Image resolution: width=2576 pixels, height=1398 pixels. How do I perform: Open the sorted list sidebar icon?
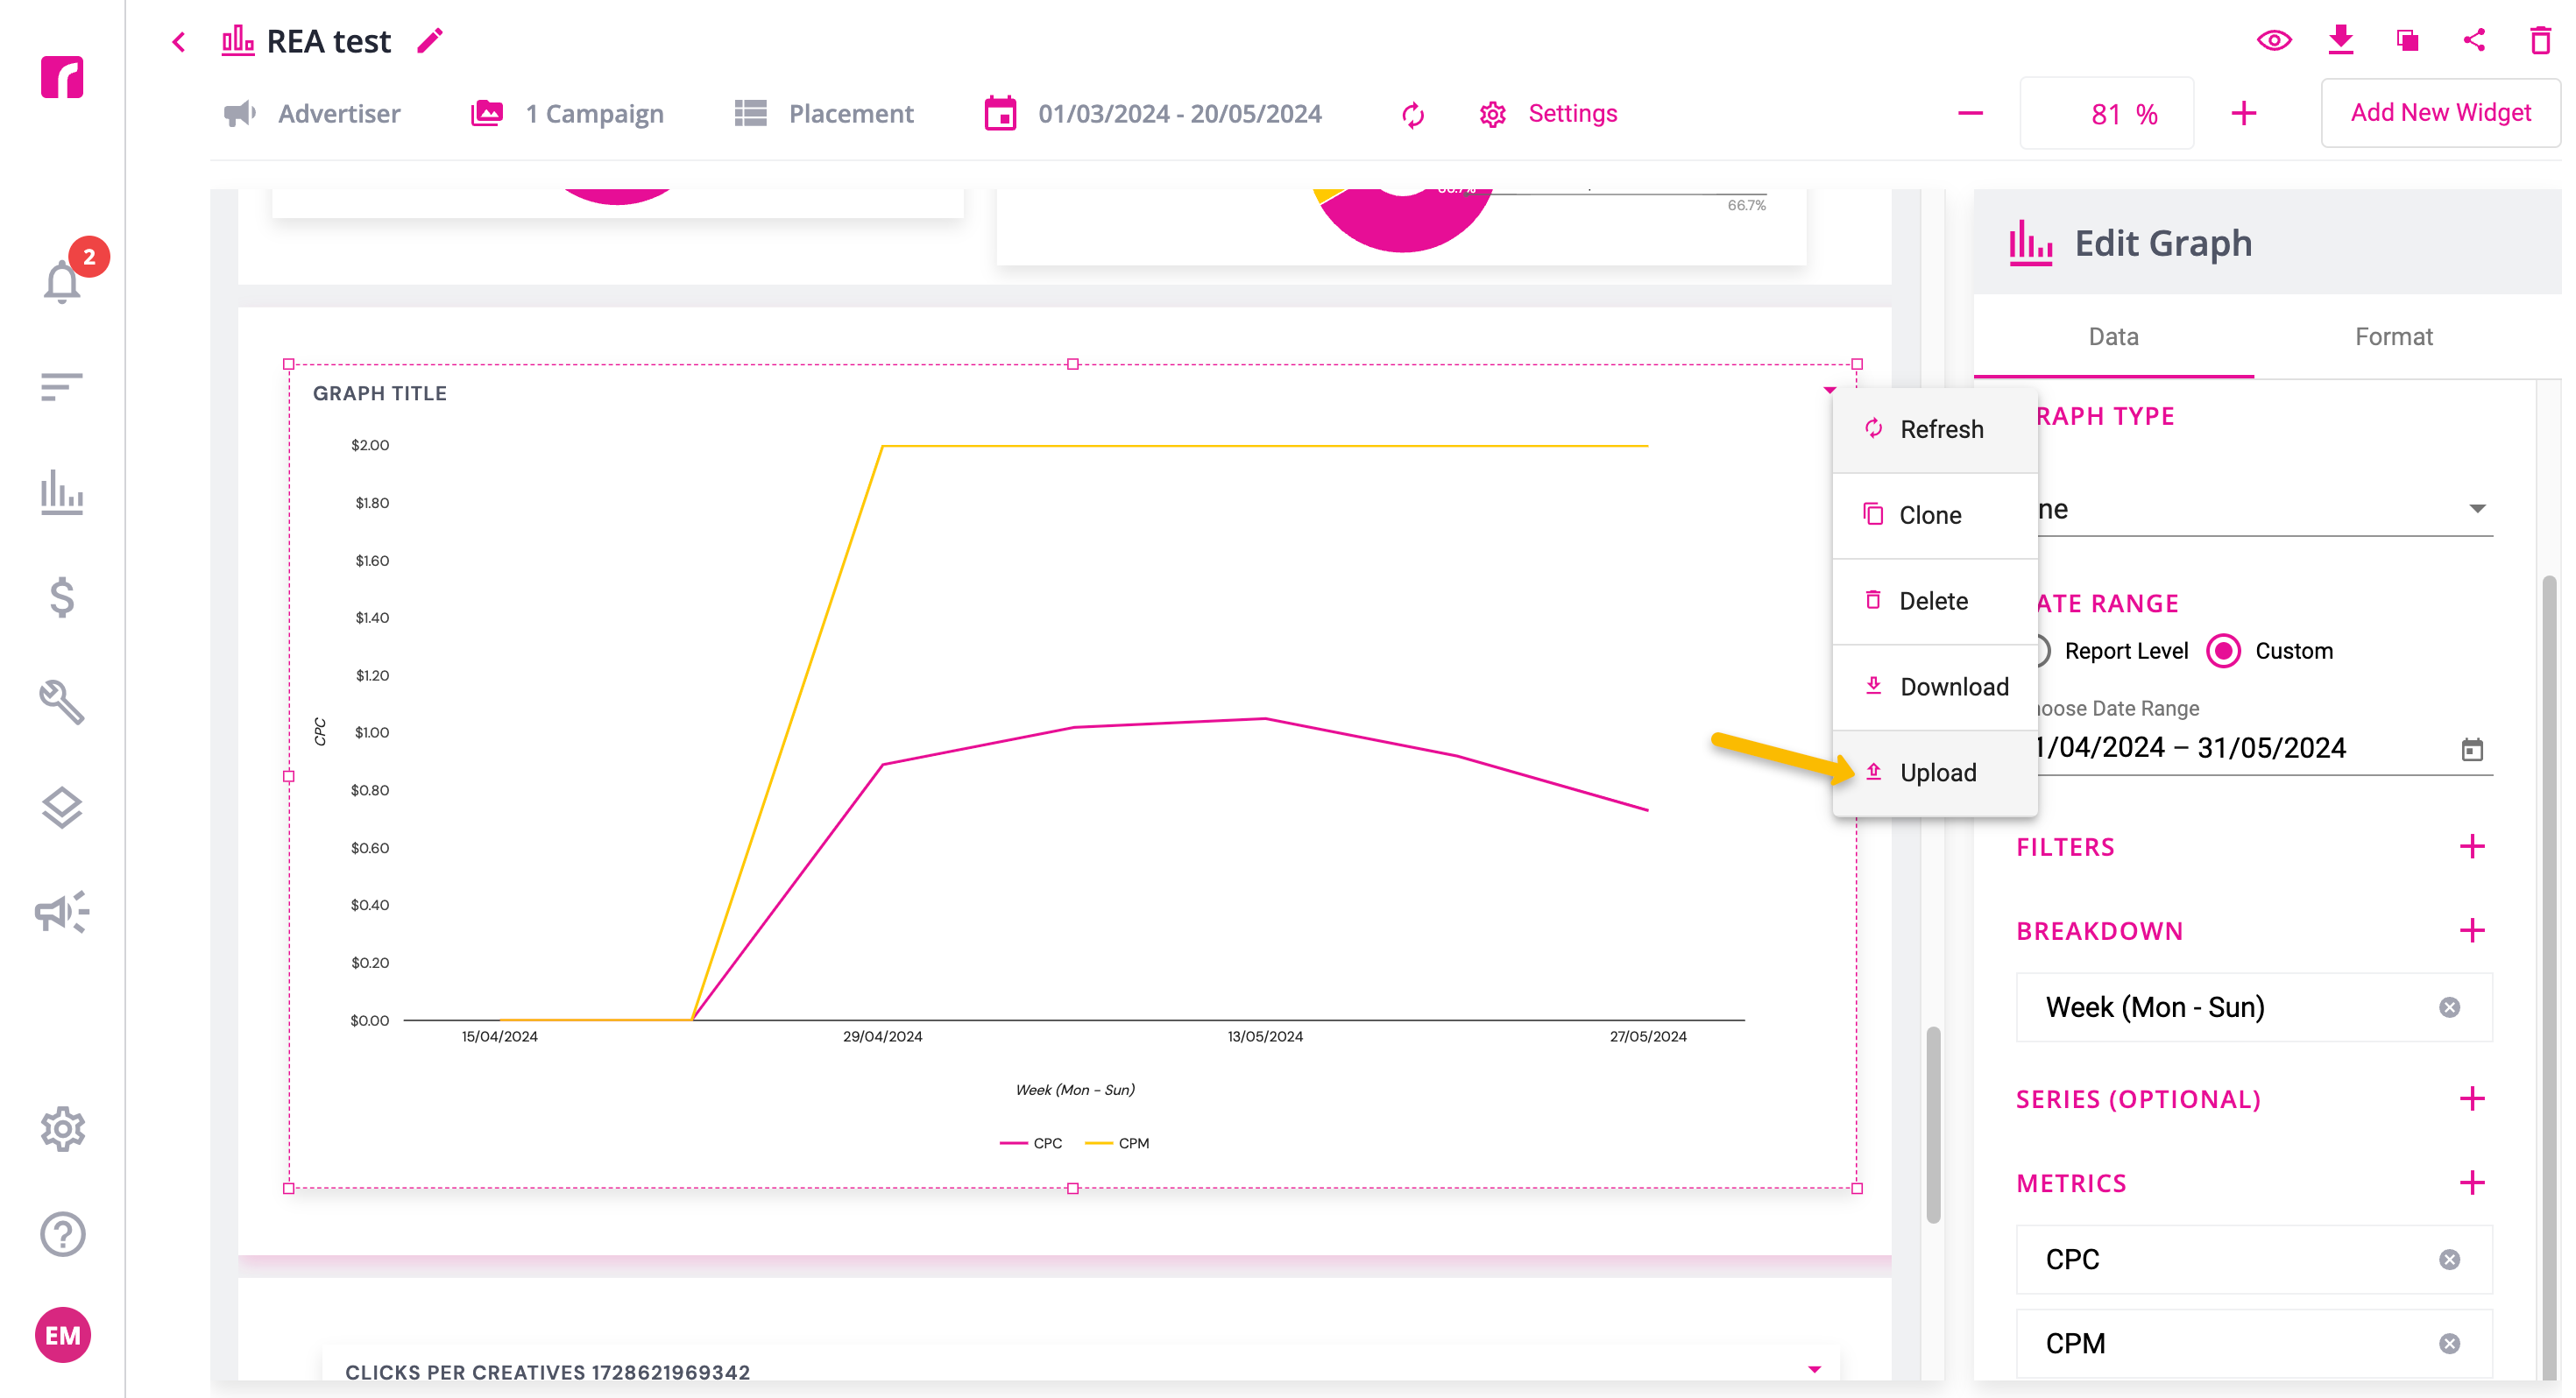coord(62,386)
